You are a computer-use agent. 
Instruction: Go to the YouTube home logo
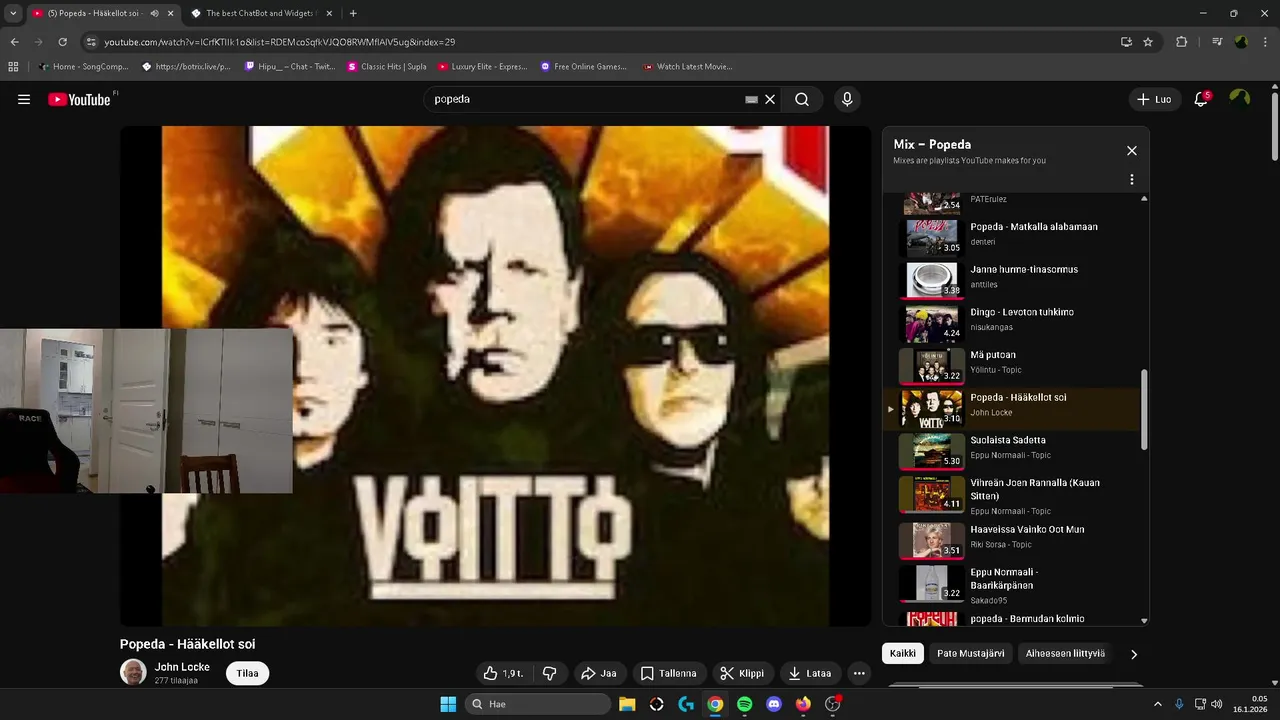[80, 99]
